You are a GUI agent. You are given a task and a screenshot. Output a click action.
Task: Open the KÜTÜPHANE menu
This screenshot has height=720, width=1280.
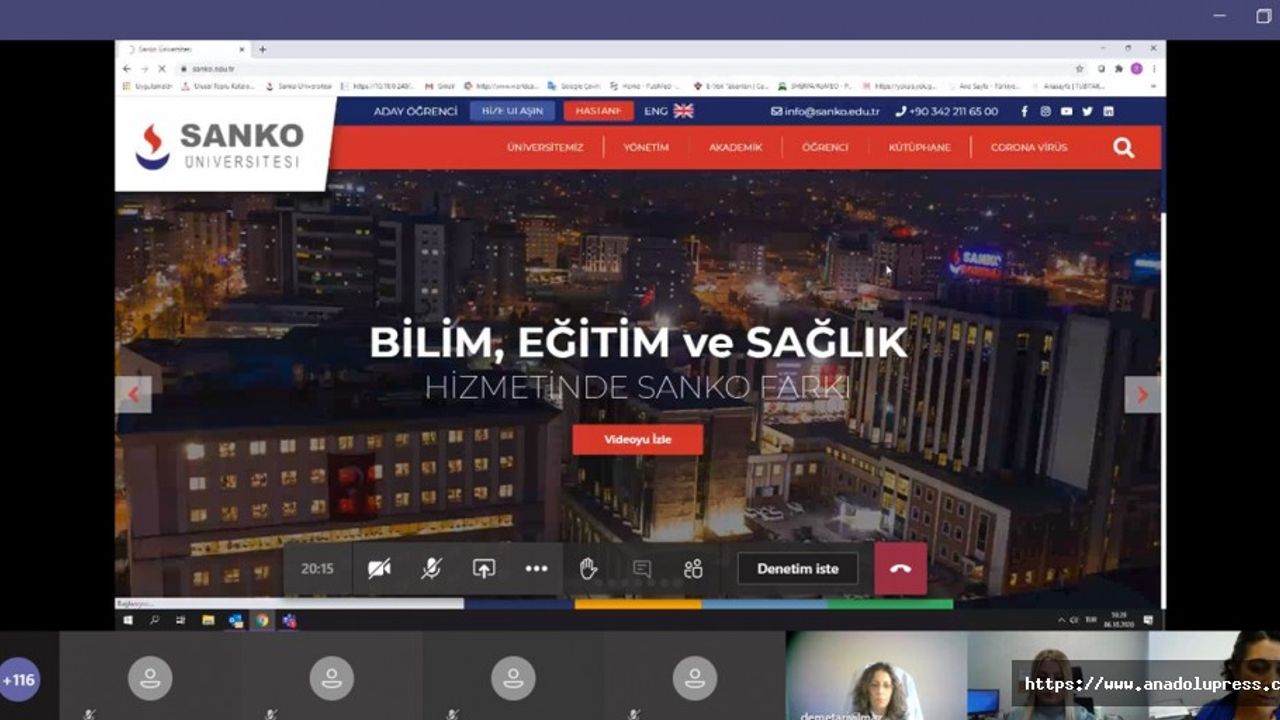click(920, 147)
